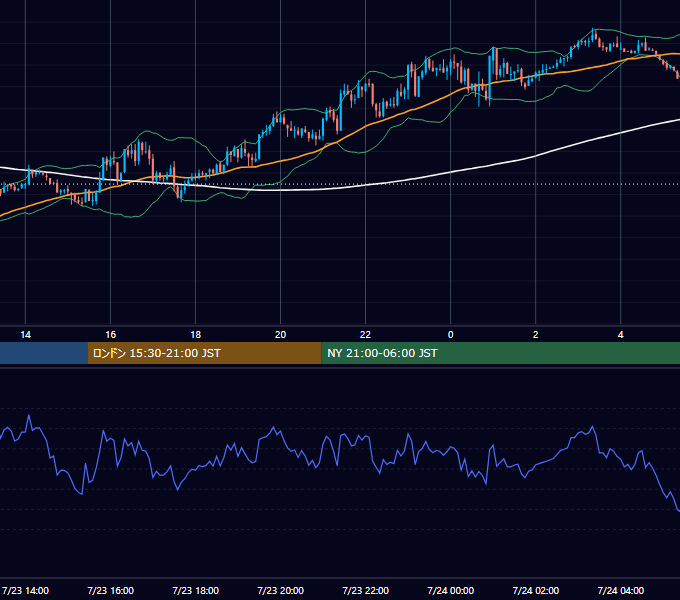Click hour label 4 on price chart axis
Image resolution: width=680 pixels, height=600 pixels.
pyautogui.click(x=621, y=335)
